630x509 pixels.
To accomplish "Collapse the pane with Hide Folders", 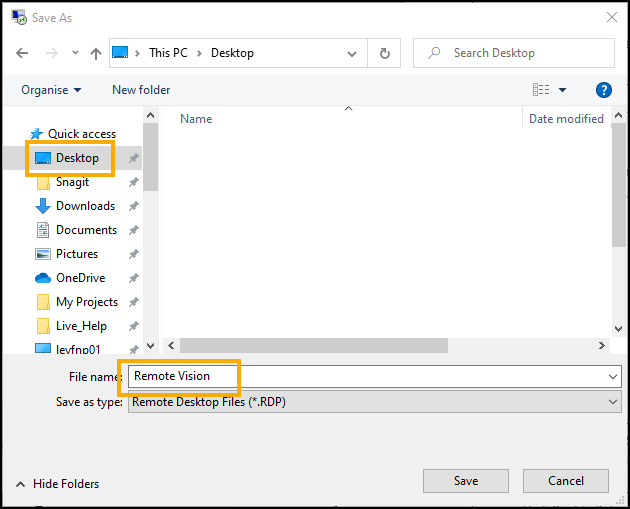I will point(57,484).
